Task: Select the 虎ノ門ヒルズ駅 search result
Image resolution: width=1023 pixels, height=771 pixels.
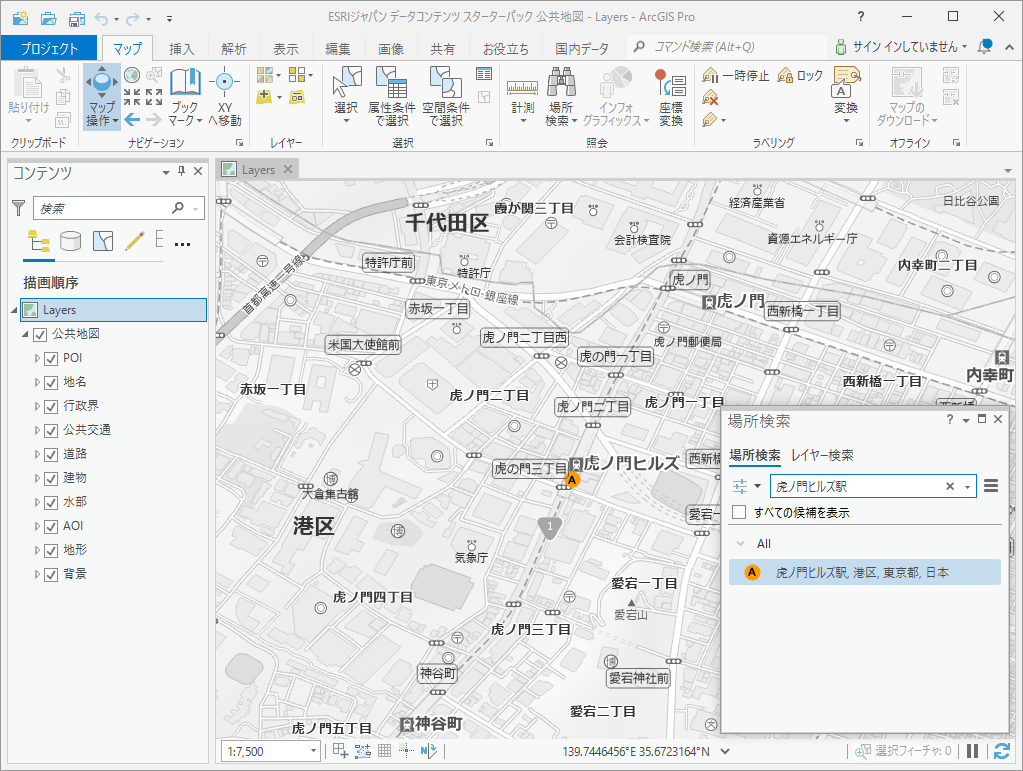Action: pos(862,573)
